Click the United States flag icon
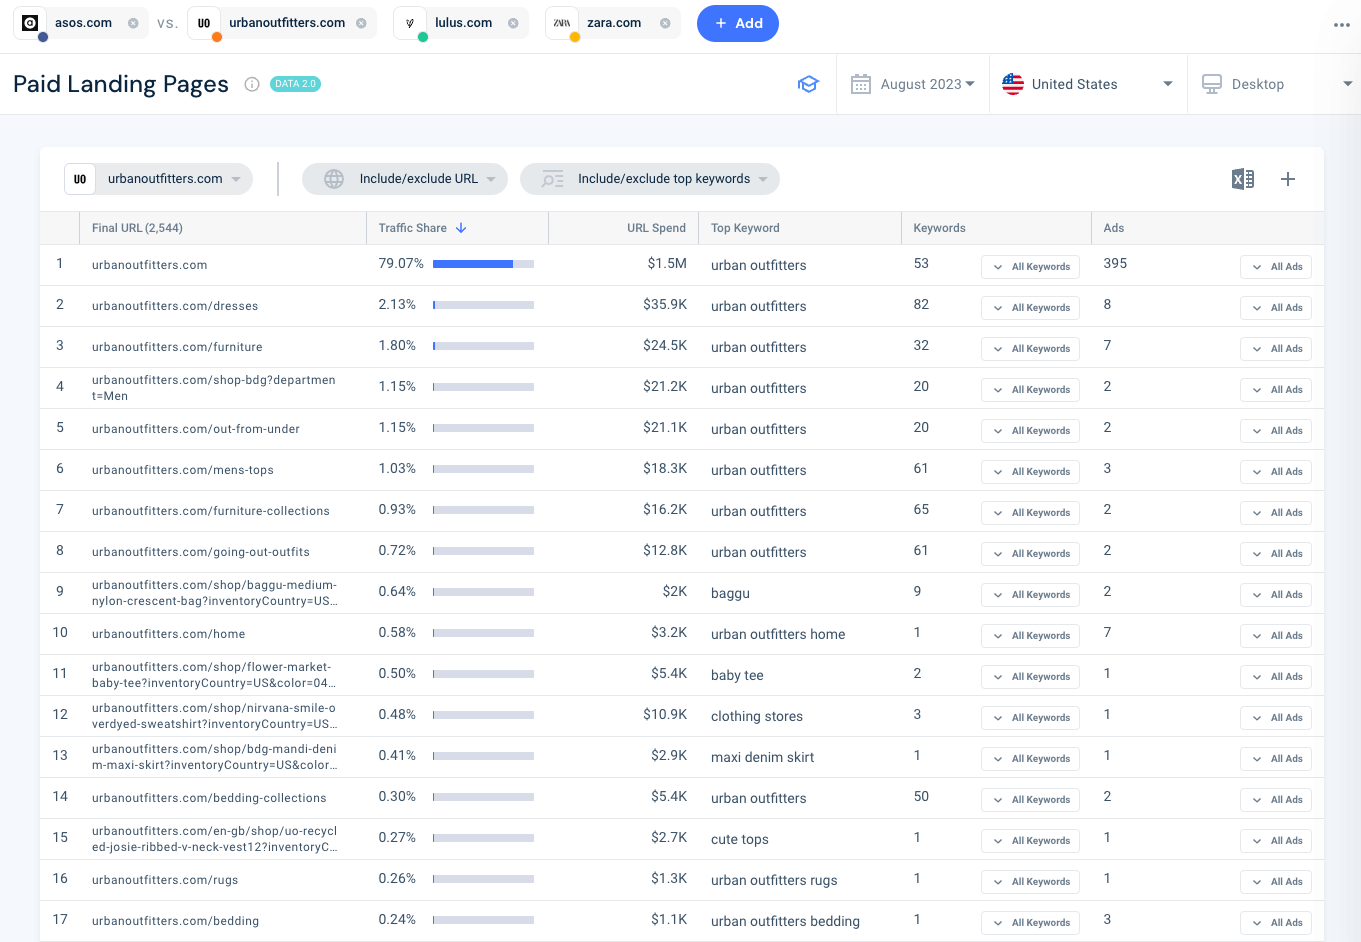 point(1012,84)
